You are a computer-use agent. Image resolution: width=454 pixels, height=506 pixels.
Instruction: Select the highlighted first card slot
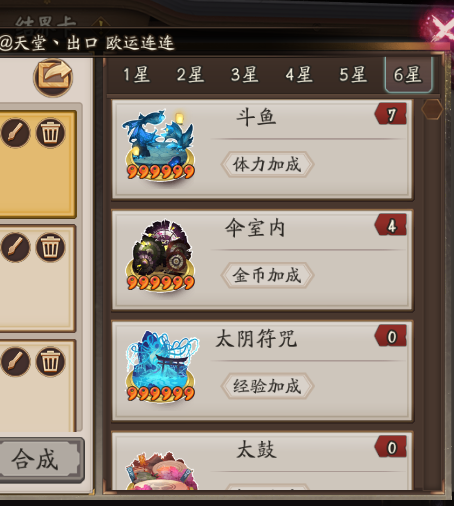(x=38, y=164)
